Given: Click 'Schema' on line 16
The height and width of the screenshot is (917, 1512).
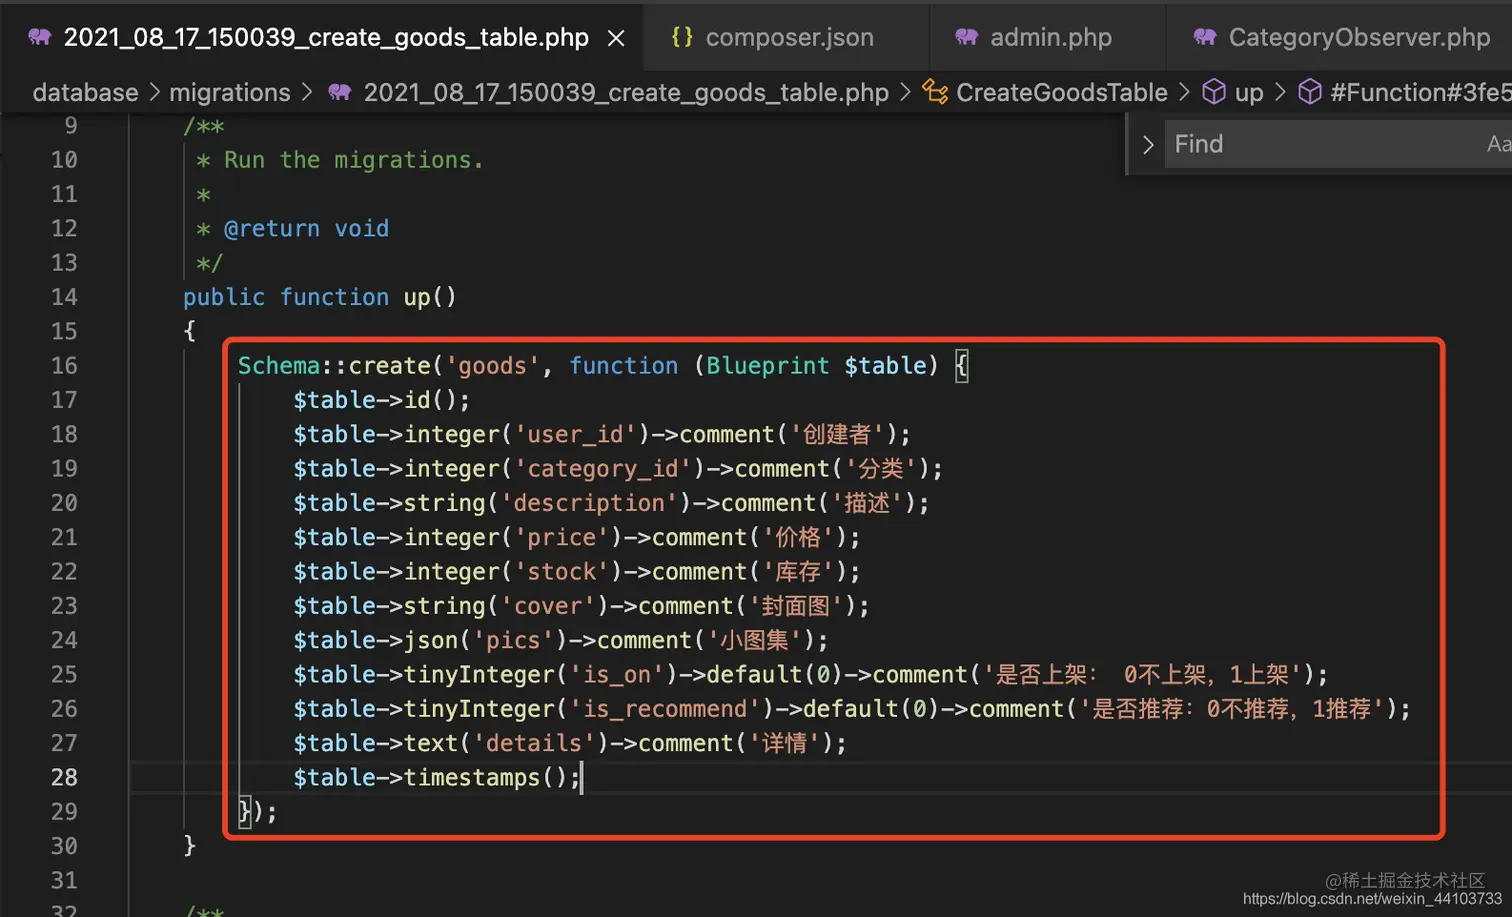Looking at the screenshot, I should pyautogui.click(x=279, y=365).
